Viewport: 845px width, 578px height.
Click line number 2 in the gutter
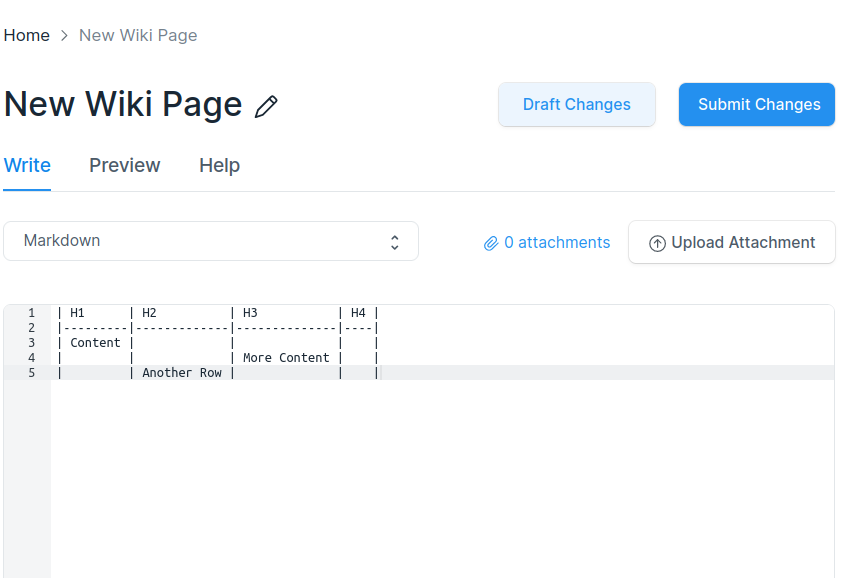(32, 328)
